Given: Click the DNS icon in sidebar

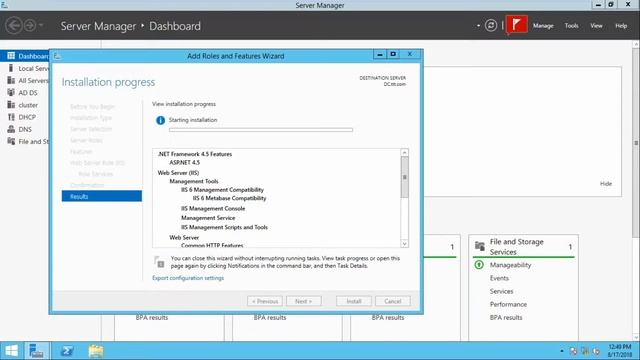Looking at the screenshot, I should point(11,129).
